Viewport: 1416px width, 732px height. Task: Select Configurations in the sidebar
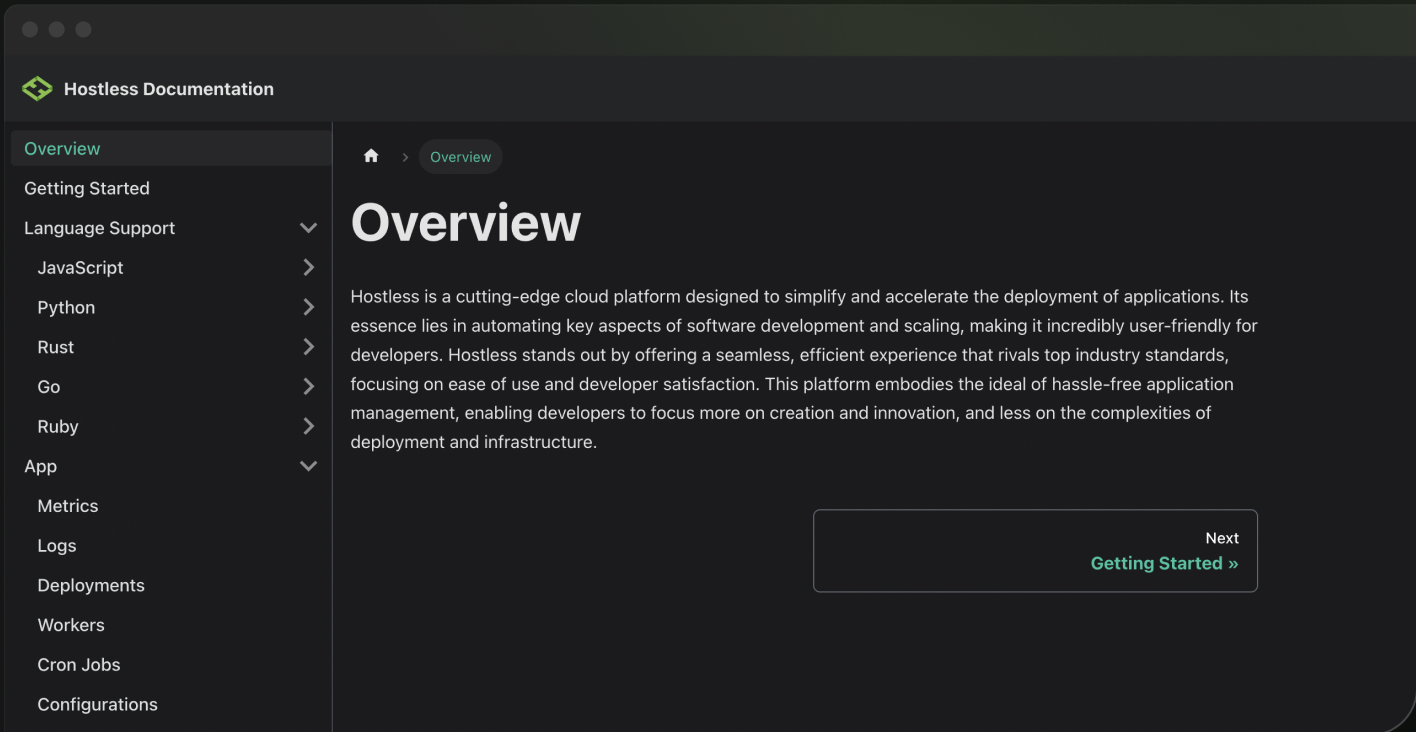tap(97, 704)
